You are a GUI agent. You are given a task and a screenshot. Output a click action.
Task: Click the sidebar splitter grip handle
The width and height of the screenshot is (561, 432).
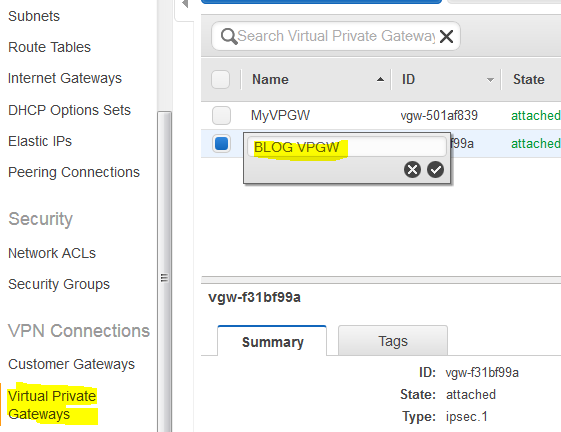pyautogui.click(x=164, y=278)
